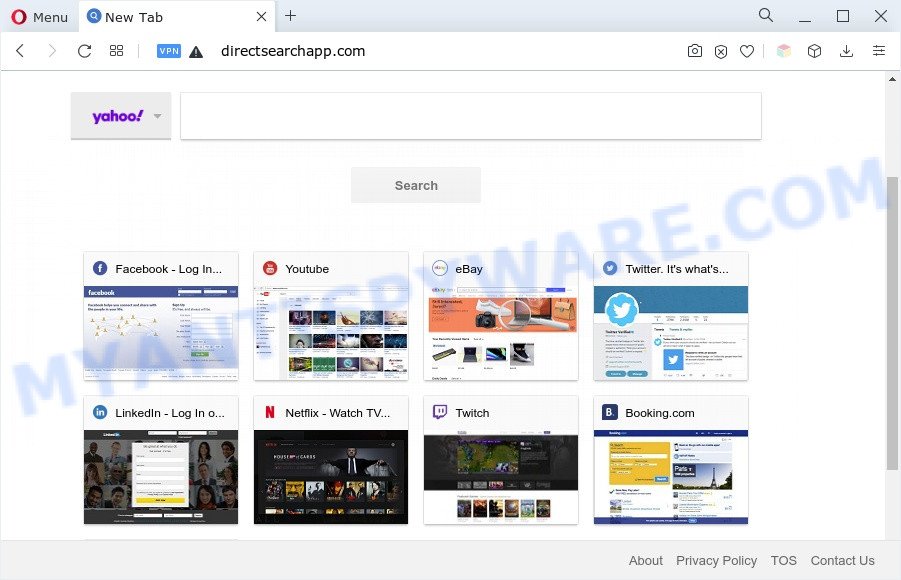Click the colorful cube extension icon

point(784,51)
